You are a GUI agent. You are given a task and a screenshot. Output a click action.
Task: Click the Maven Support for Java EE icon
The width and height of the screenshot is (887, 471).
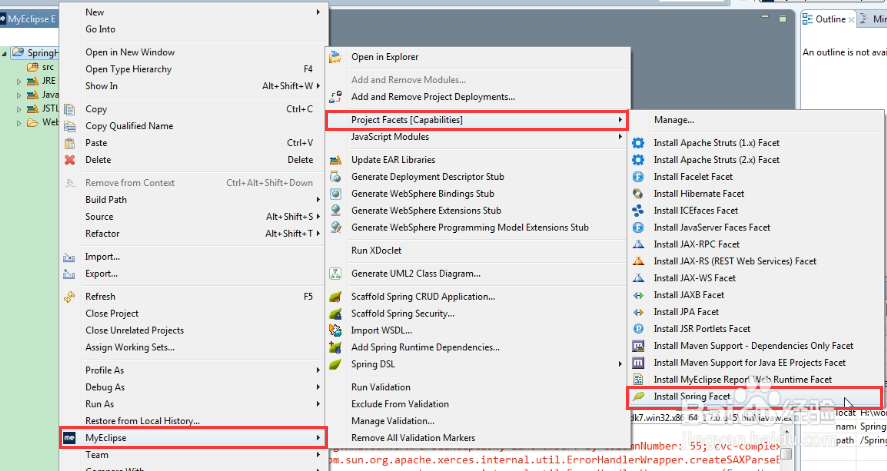coord(638,363)
